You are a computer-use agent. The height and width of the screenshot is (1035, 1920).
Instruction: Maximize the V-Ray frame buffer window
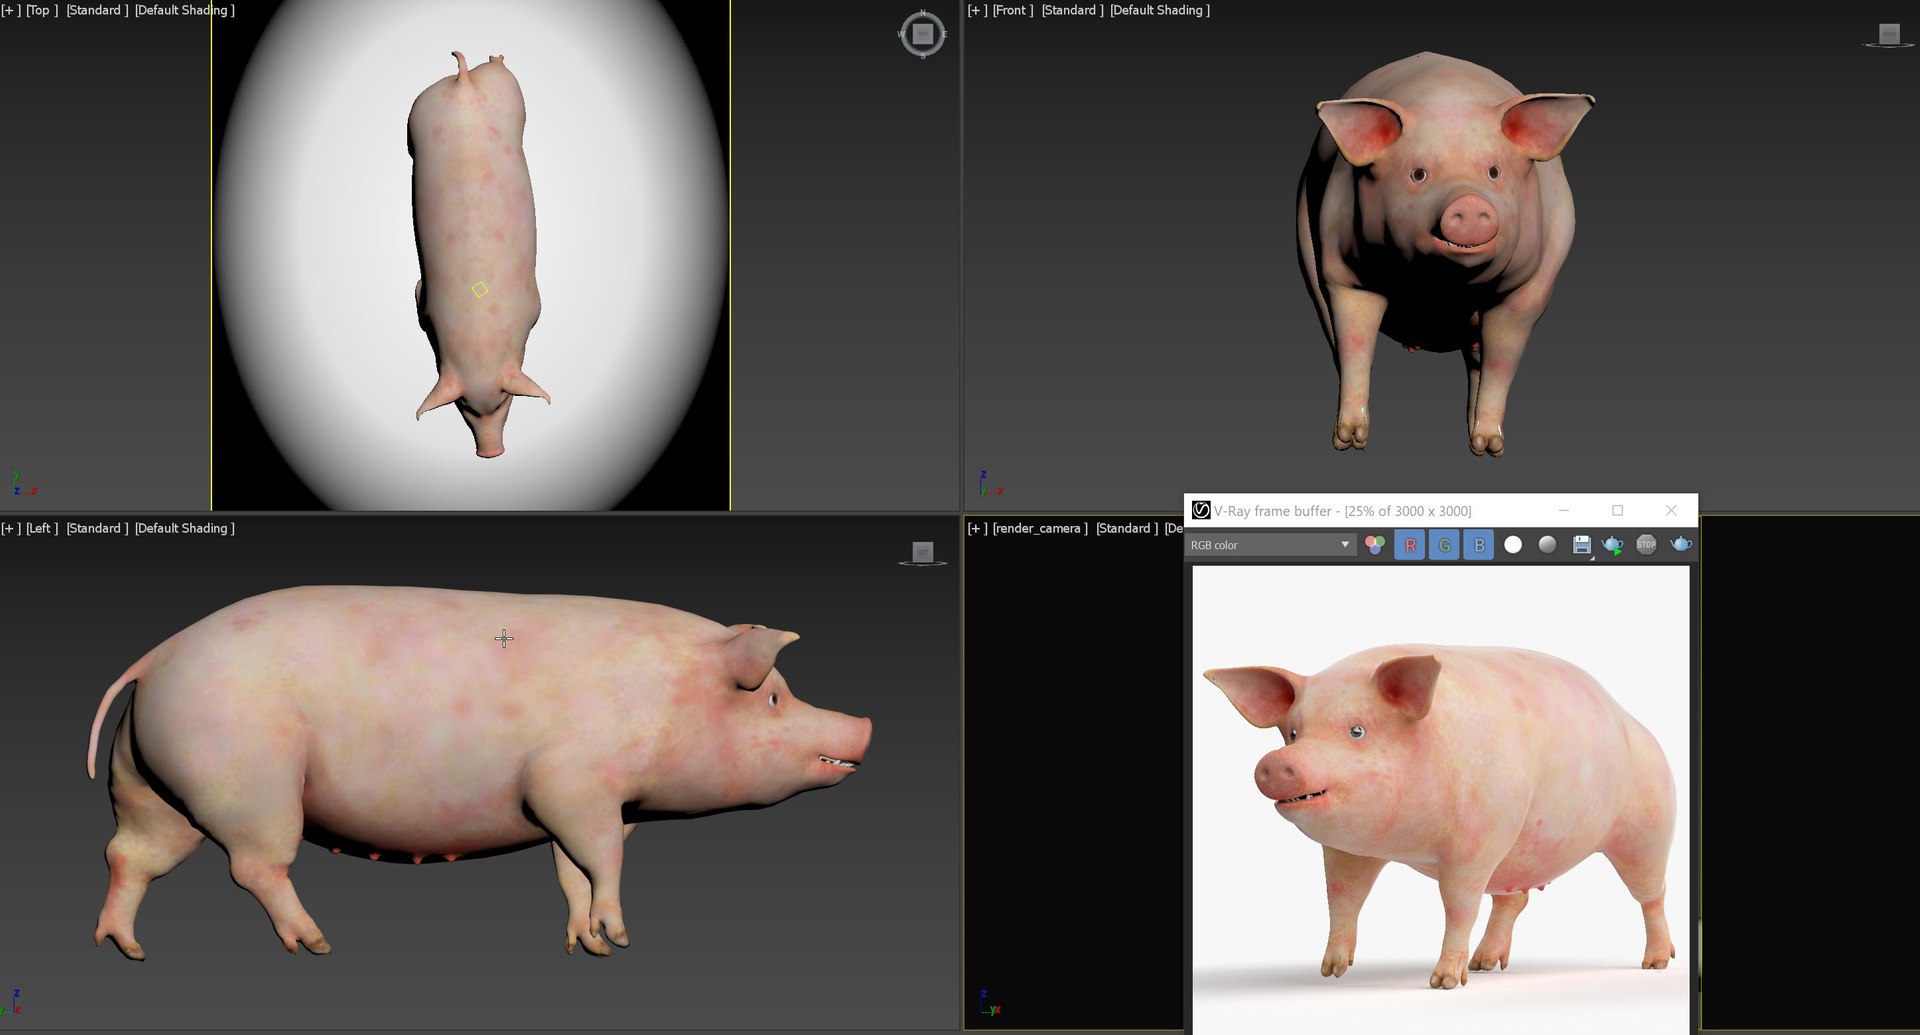[1617, 511]
